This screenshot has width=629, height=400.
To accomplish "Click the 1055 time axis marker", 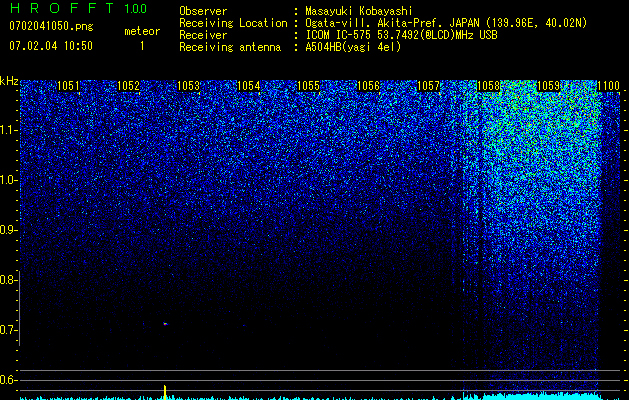I will tap(308, 86).
